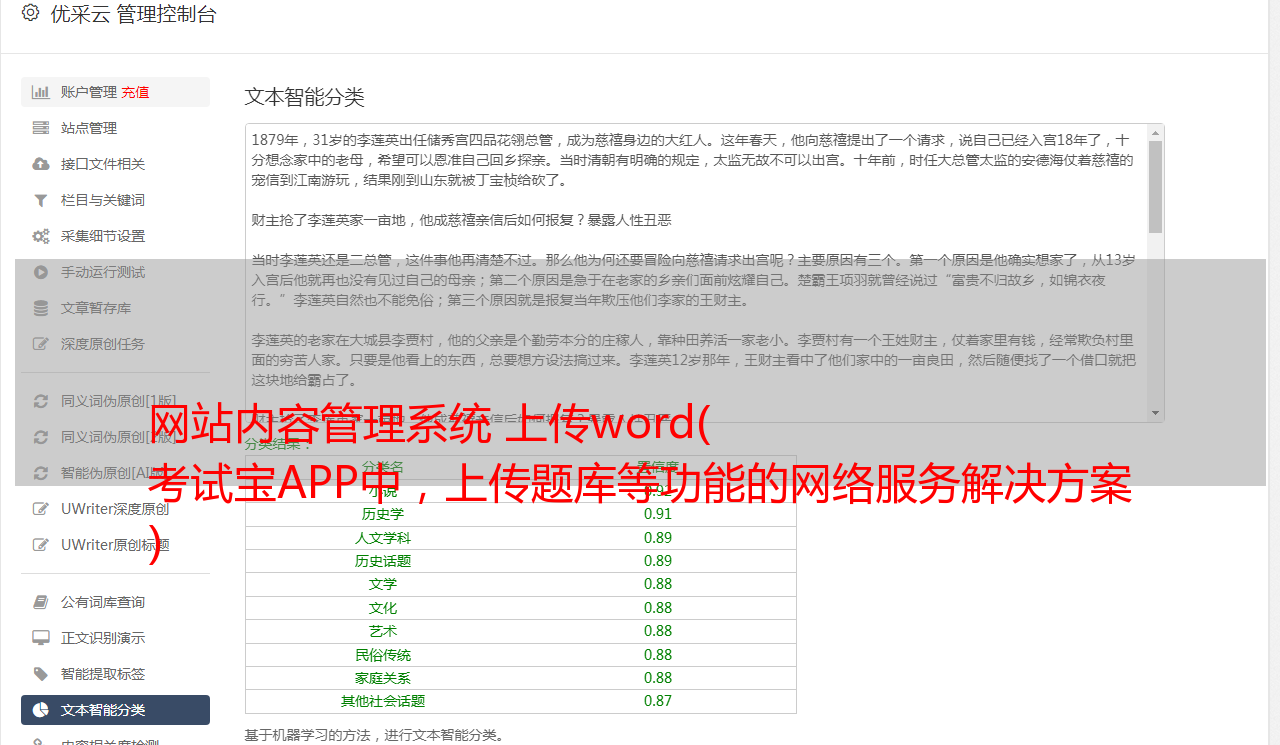Click the 优采云 管理控制台 header title
The height and width of the screenshot is (745, 1280).
pyautogui.click(x=133, y=14)
